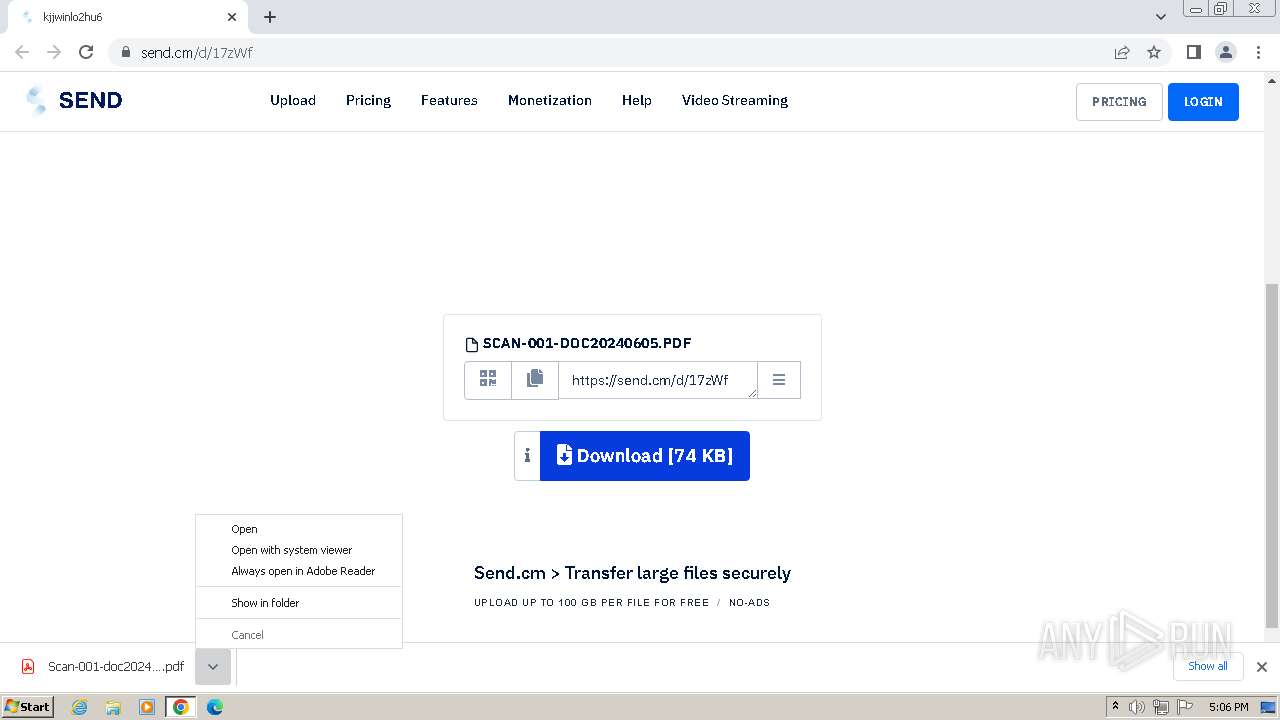Open Internet Explorer from taskbar
Image resolution: width=1280 pixels, height=720 pixels.
point(80,707)
